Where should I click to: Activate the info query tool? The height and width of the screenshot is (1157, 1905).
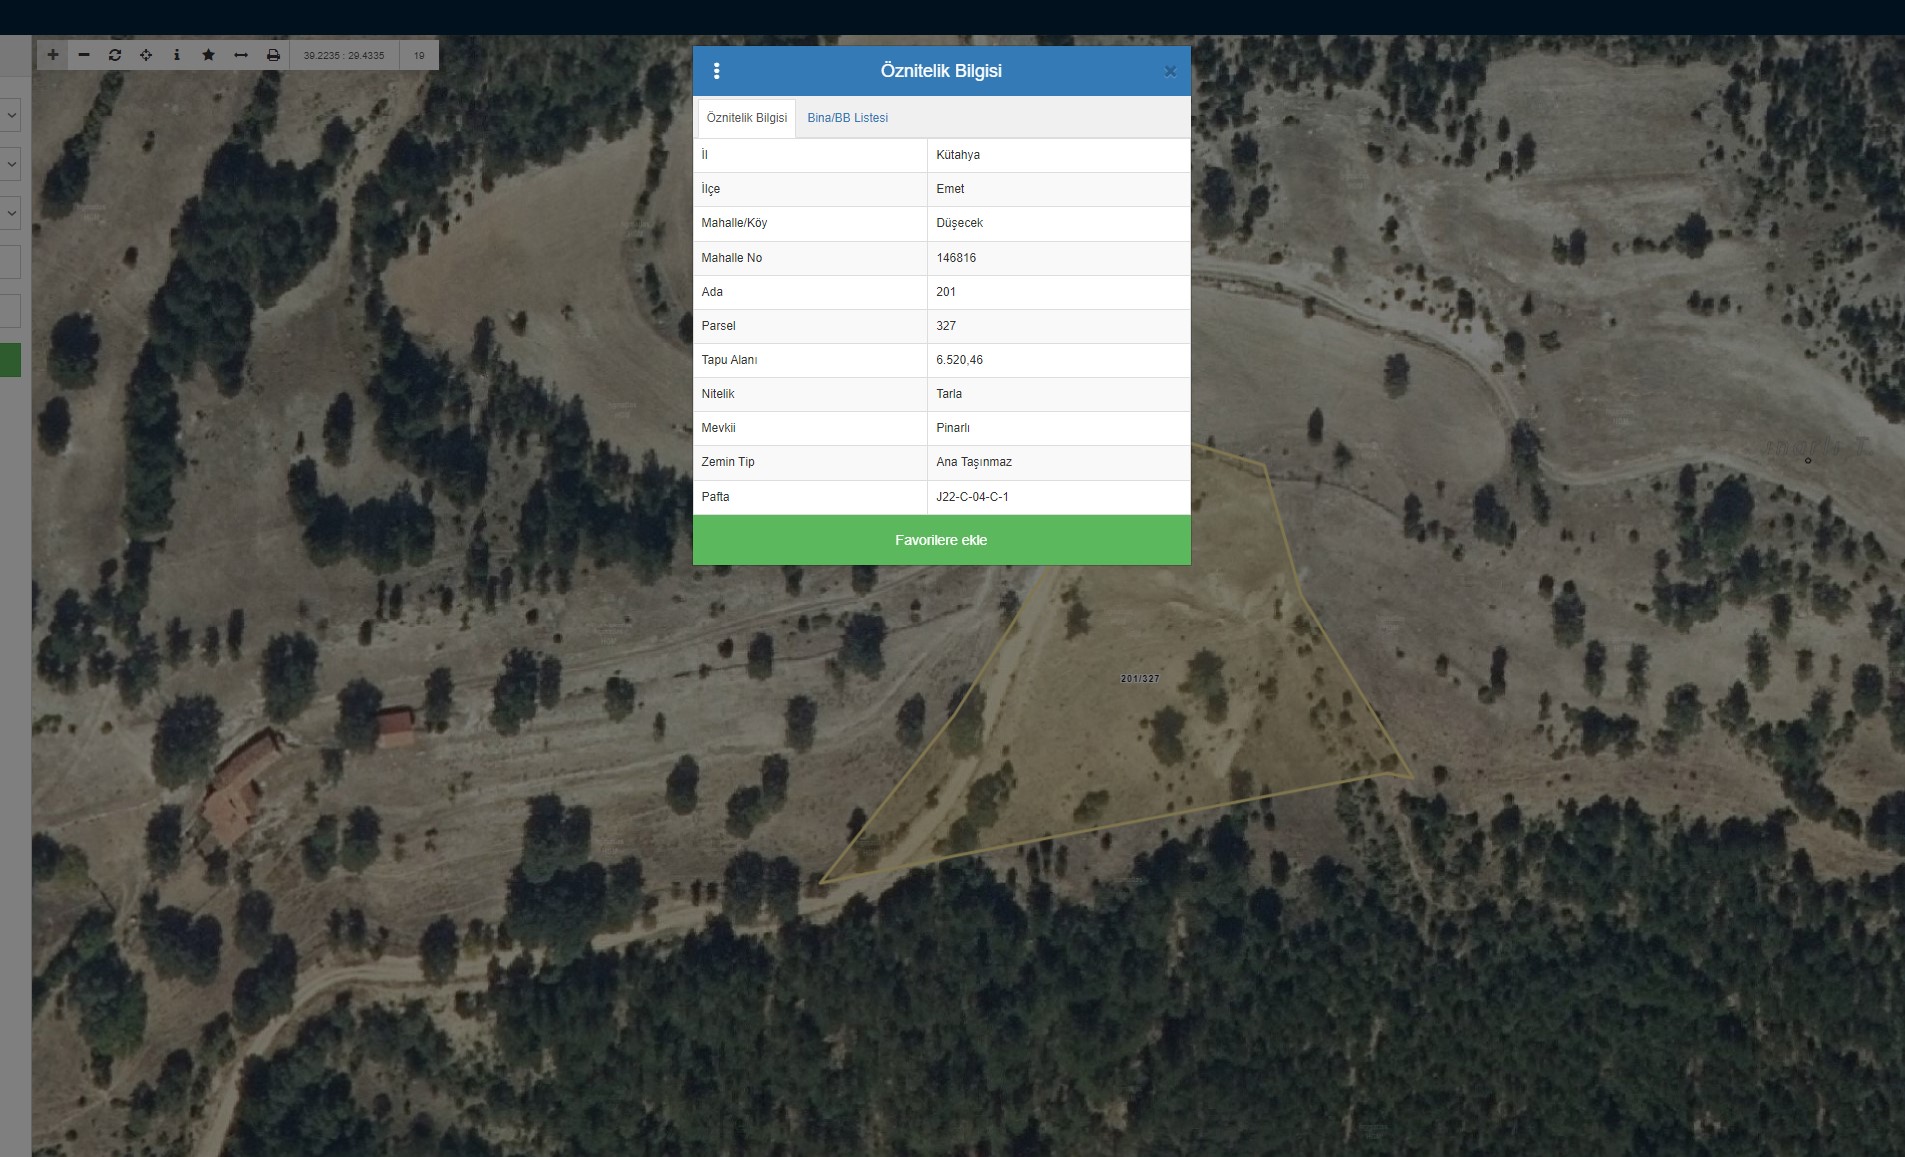click(x=177, y=55)
